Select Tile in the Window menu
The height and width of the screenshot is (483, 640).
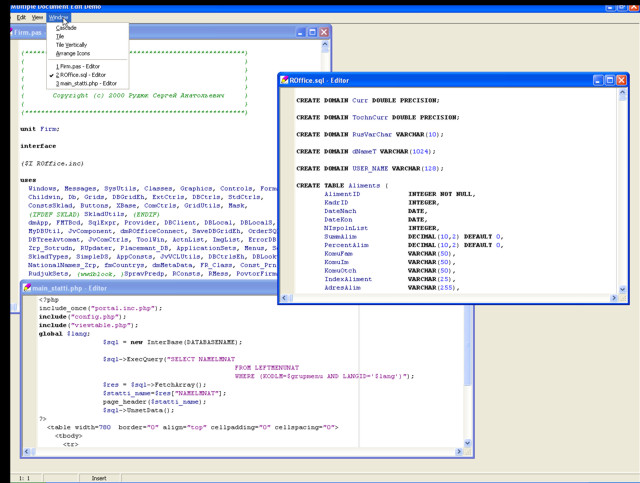coord(60,37)
